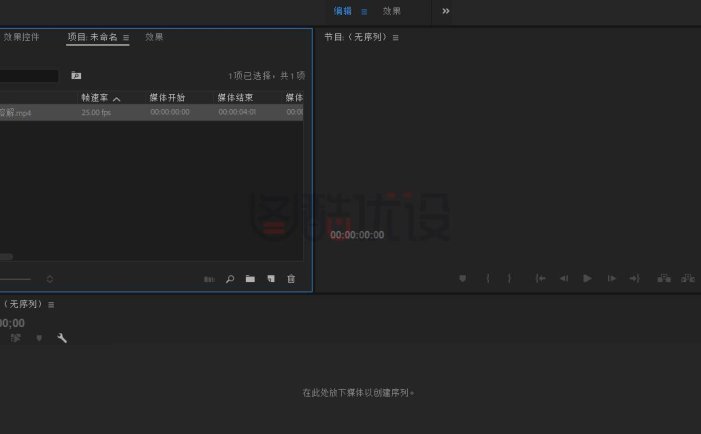
Task: Select the 项目: 未命名 panel tab
Action: click(93, 37)
